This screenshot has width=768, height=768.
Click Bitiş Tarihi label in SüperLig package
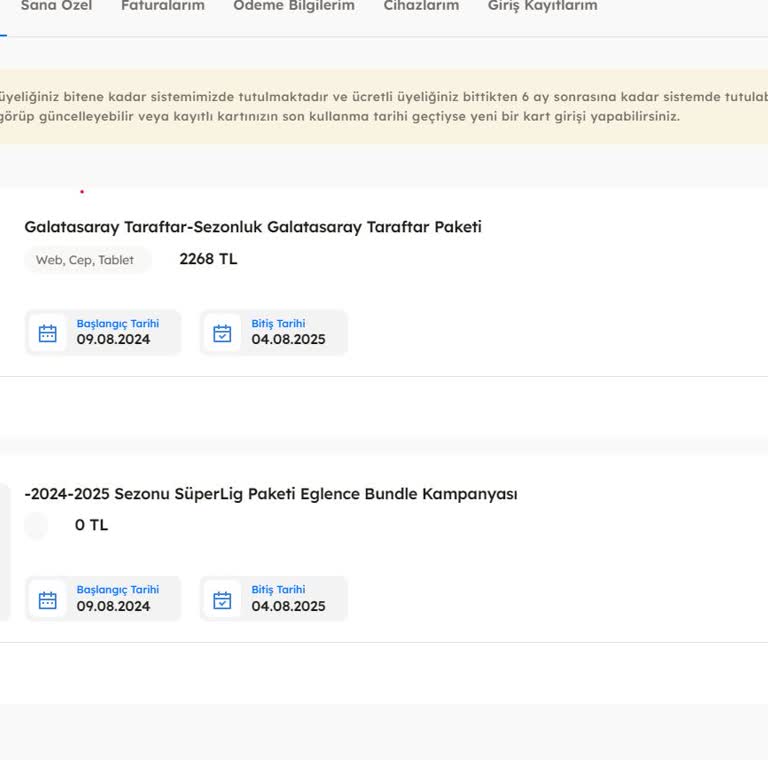[x=278, y=590]
